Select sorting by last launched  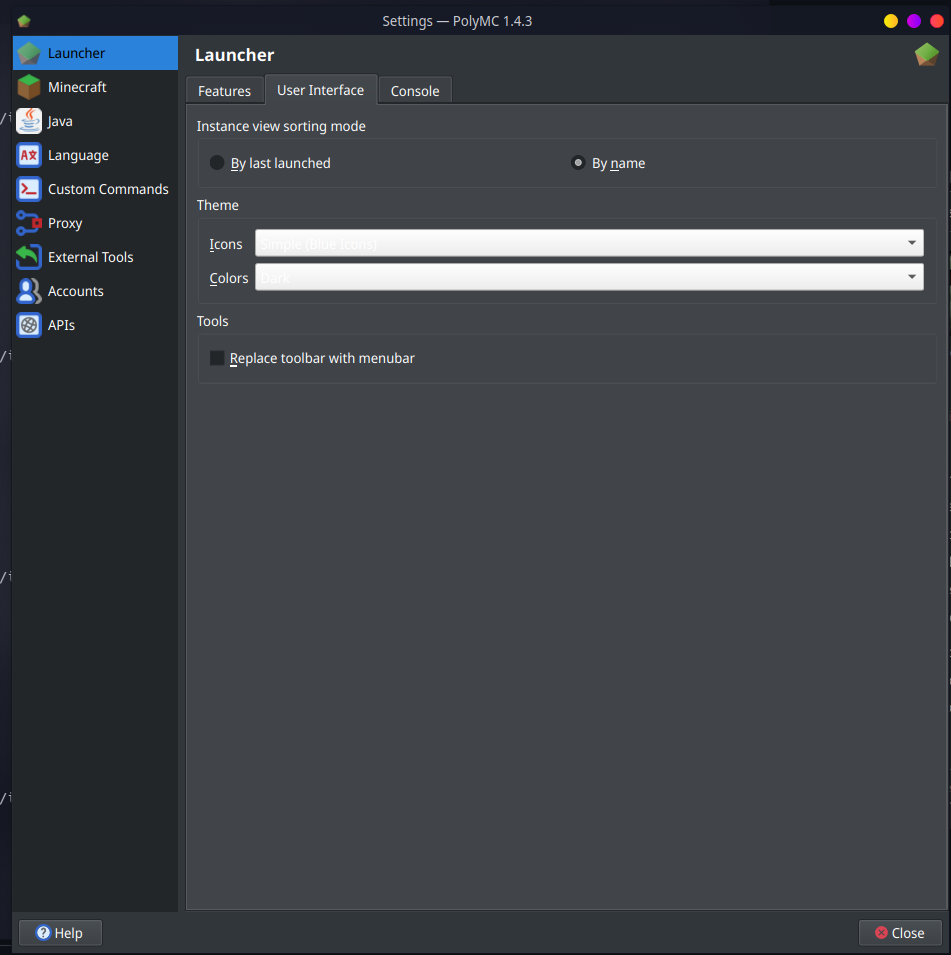[x=216, y=162]
